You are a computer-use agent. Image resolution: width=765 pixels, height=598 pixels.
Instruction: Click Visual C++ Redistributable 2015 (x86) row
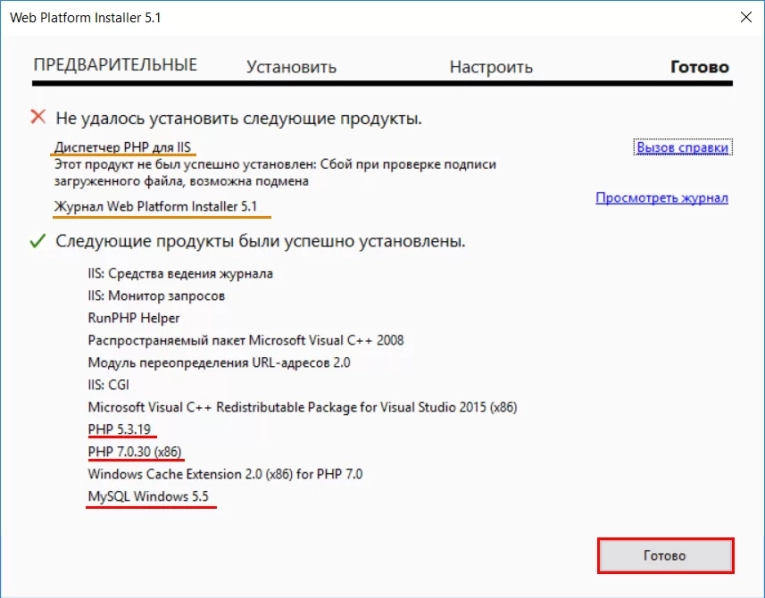click(x=302, y=407)
